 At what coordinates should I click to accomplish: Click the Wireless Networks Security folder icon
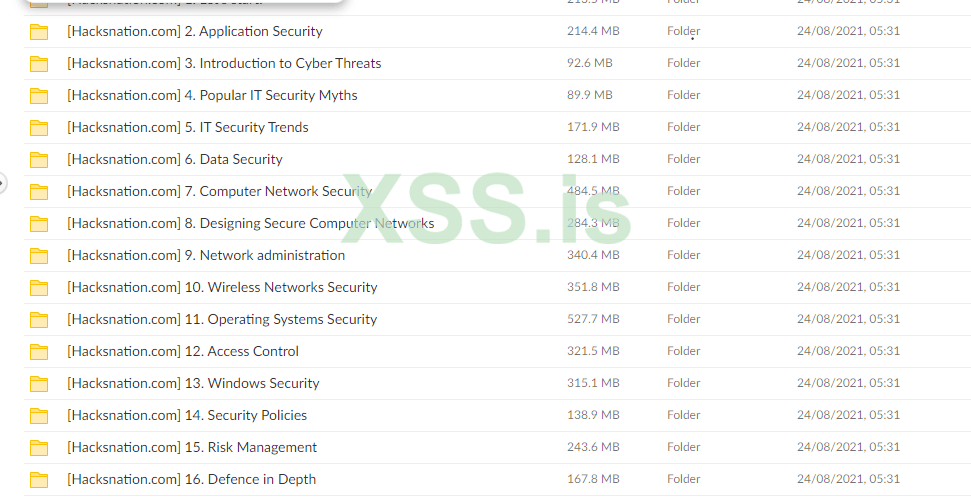coord(39,288)
